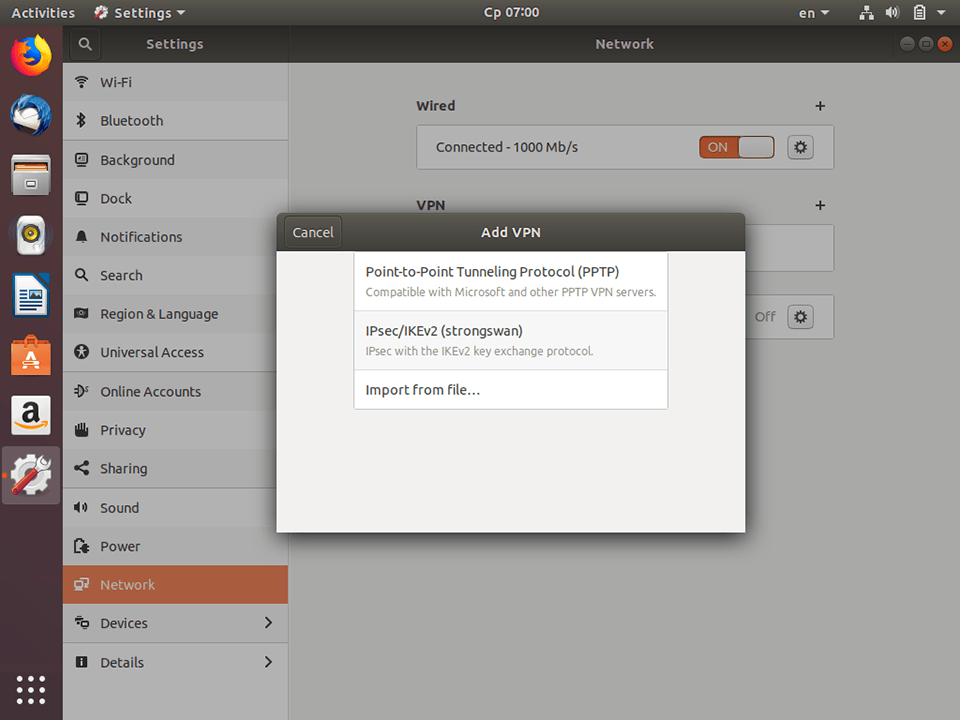The image size is (960, 720).
Task: Open the gear button next to Off
Action: (799, 316)
